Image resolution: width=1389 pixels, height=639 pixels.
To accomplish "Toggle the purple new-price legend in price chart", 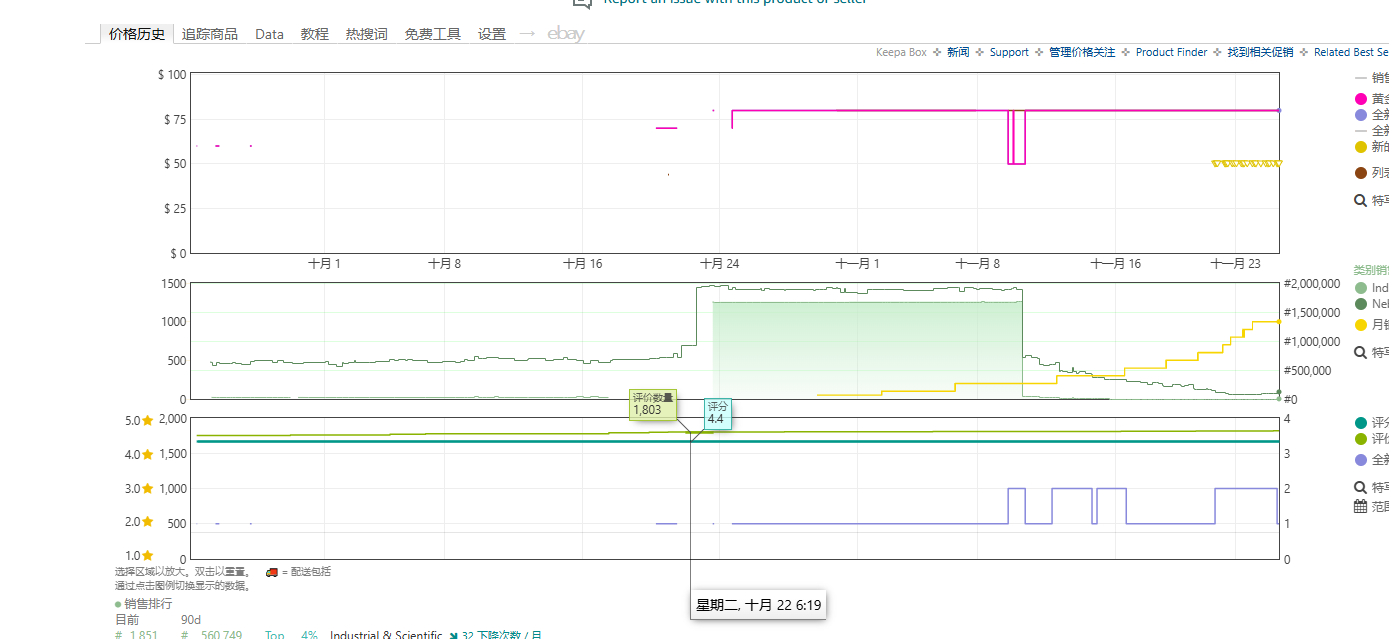I will [1360, 115].
